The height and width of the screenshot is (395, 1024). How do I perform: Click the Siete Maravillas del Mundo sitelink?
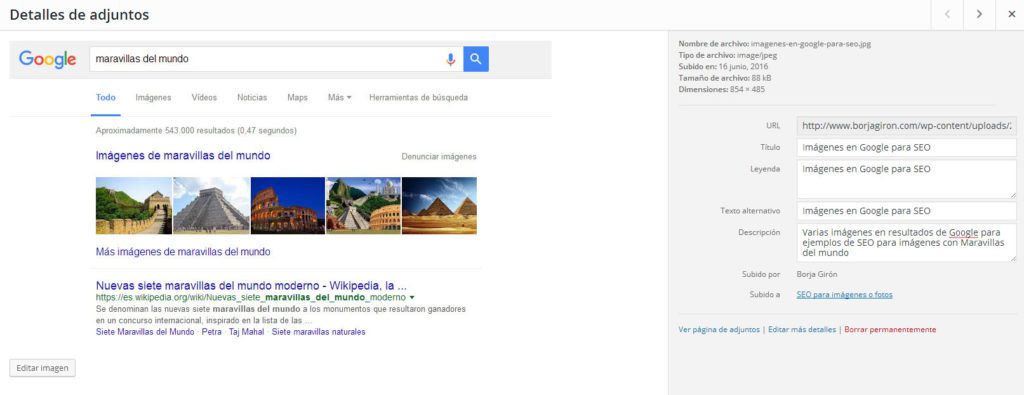(145, 332)
